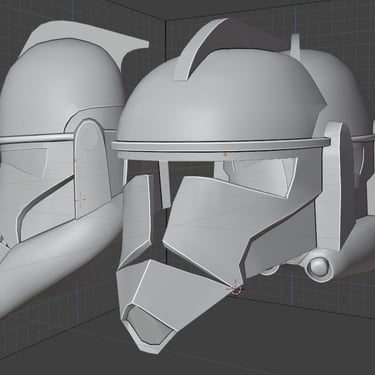Click the empty crosshair on the left reference image
The width and height of the screenshot is (375, 375).
pyautogui.click(x=80, y=200)
